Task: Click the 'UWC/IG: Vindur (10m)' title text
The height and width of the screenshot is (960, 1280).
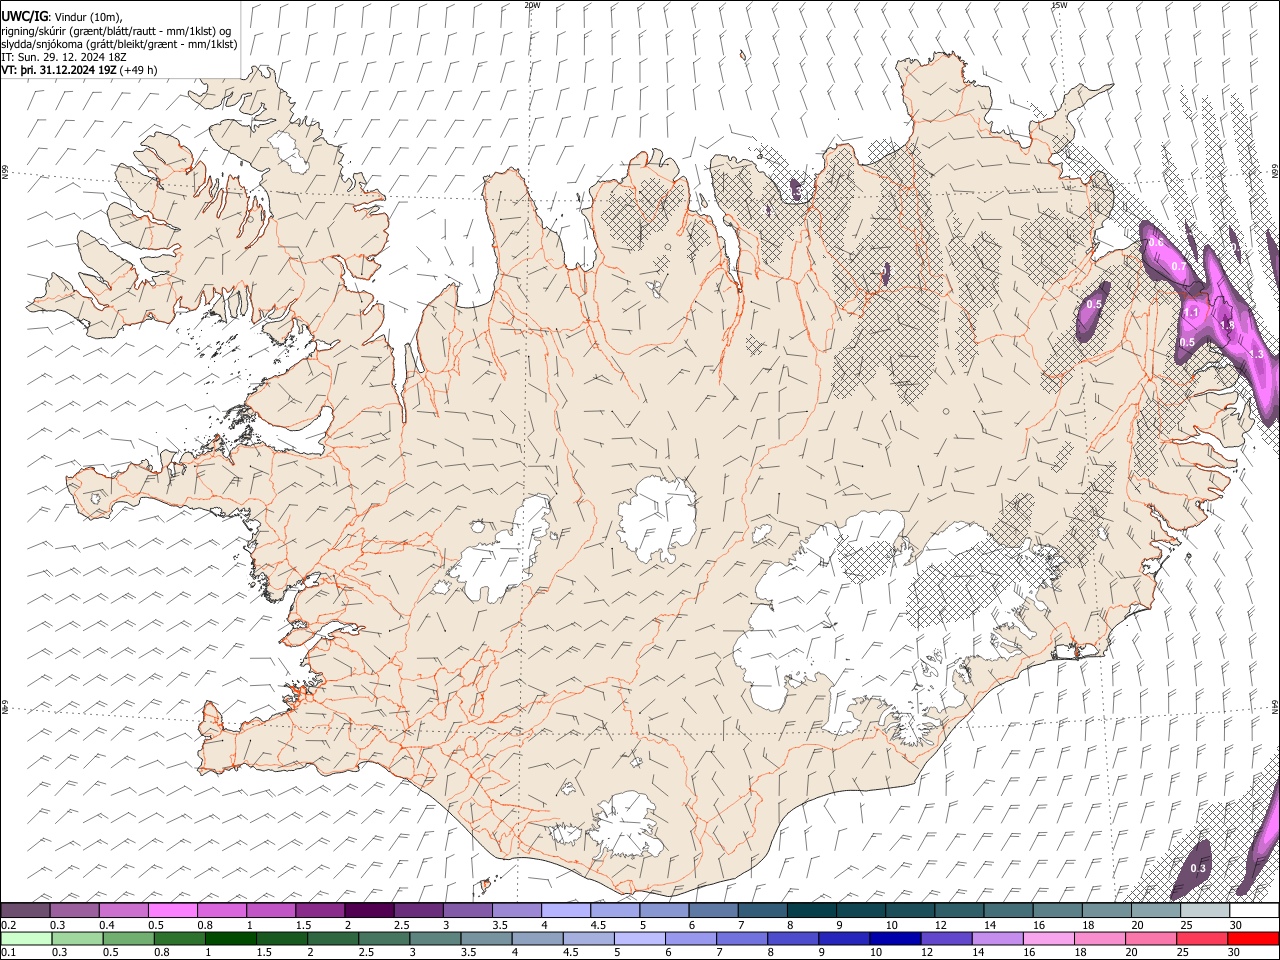Action: click(62, 16)
